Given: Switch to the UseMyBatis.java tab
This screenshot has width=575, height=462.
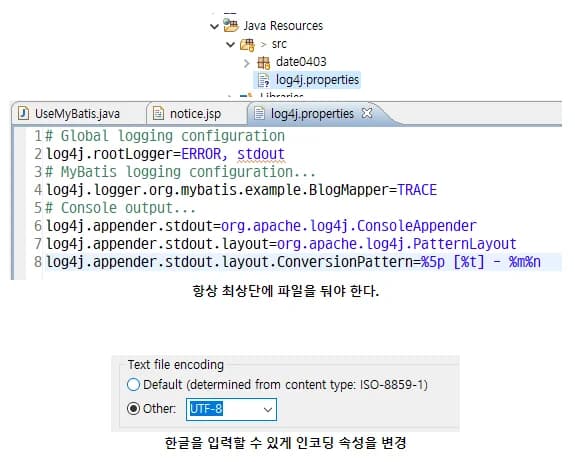Looking at the screenshot, I should [x=77, y=114].
